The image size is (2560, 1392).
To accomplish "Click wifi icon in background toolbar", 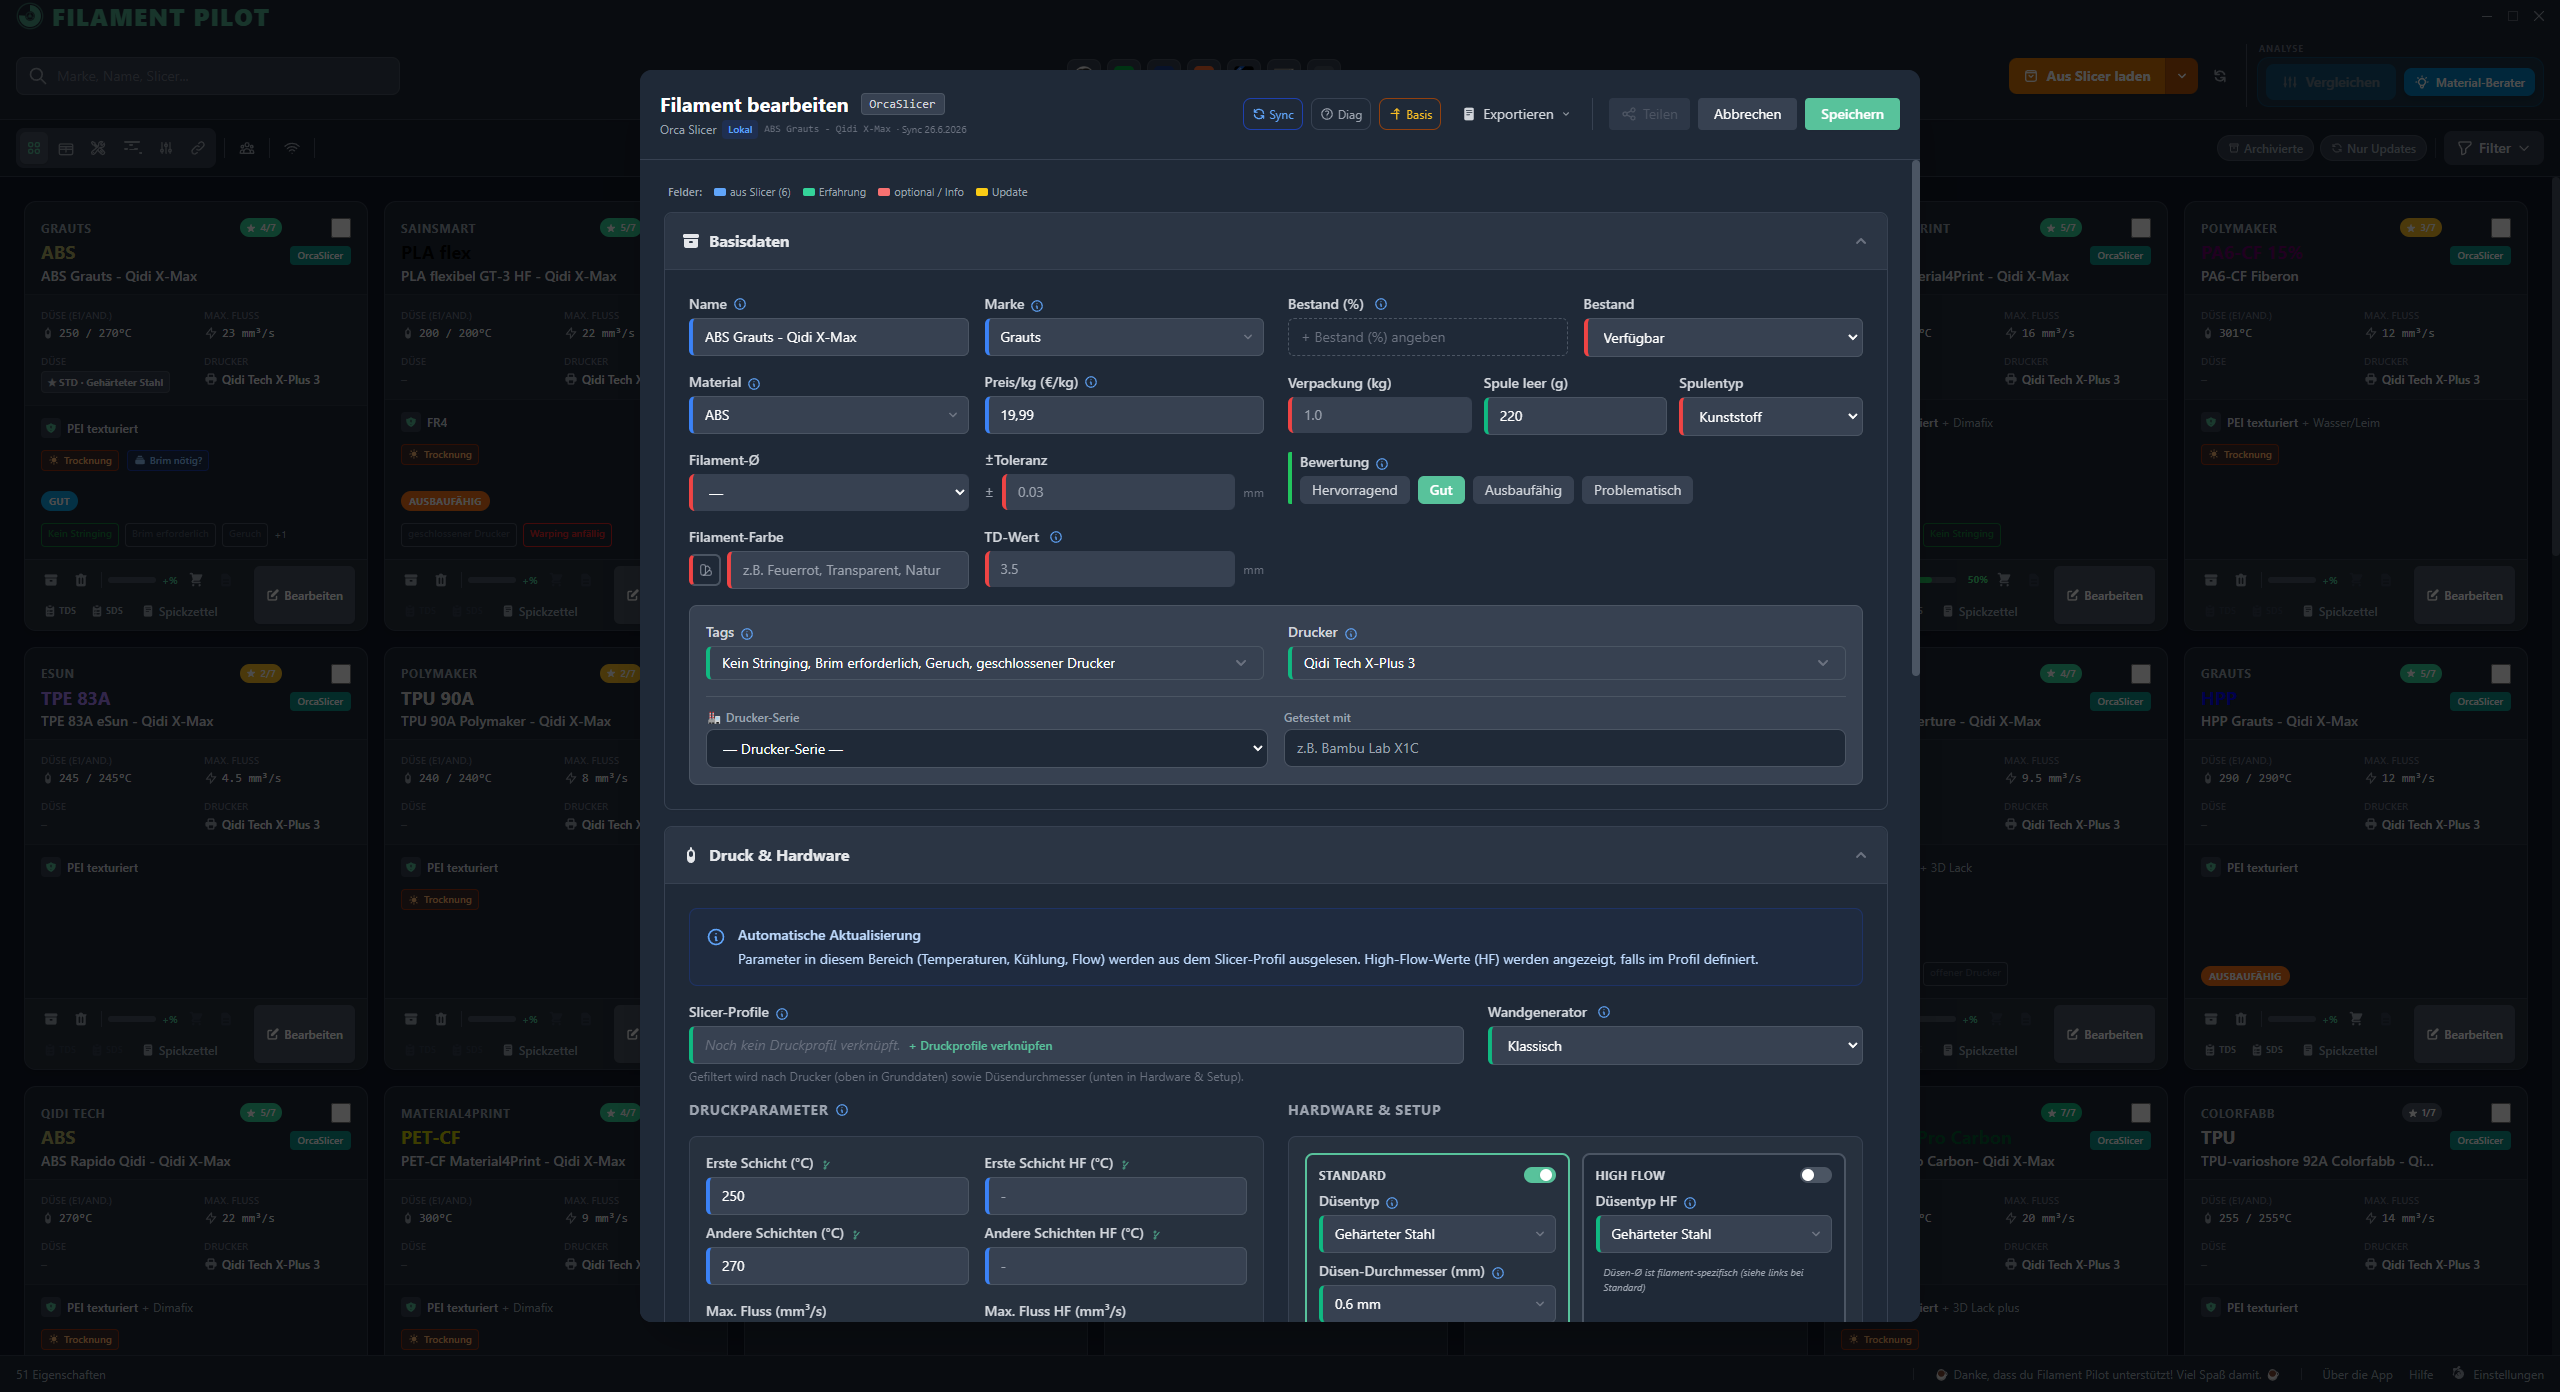I will 292,148.
